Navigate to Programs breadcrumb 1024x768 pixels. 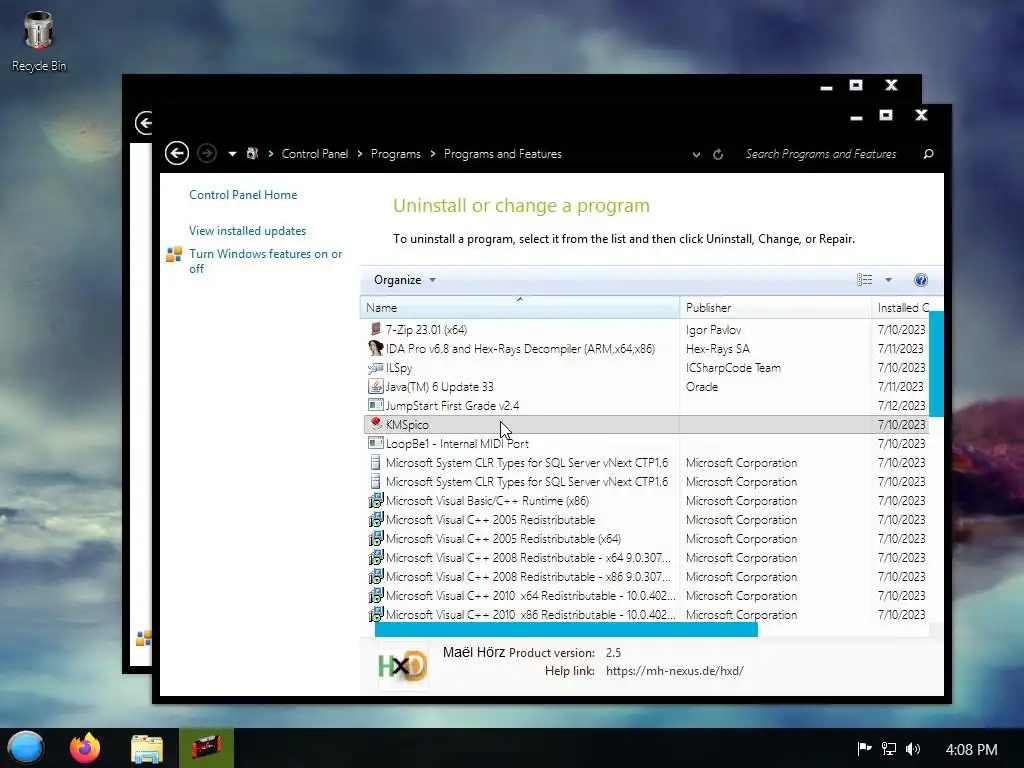coord(396,153)
